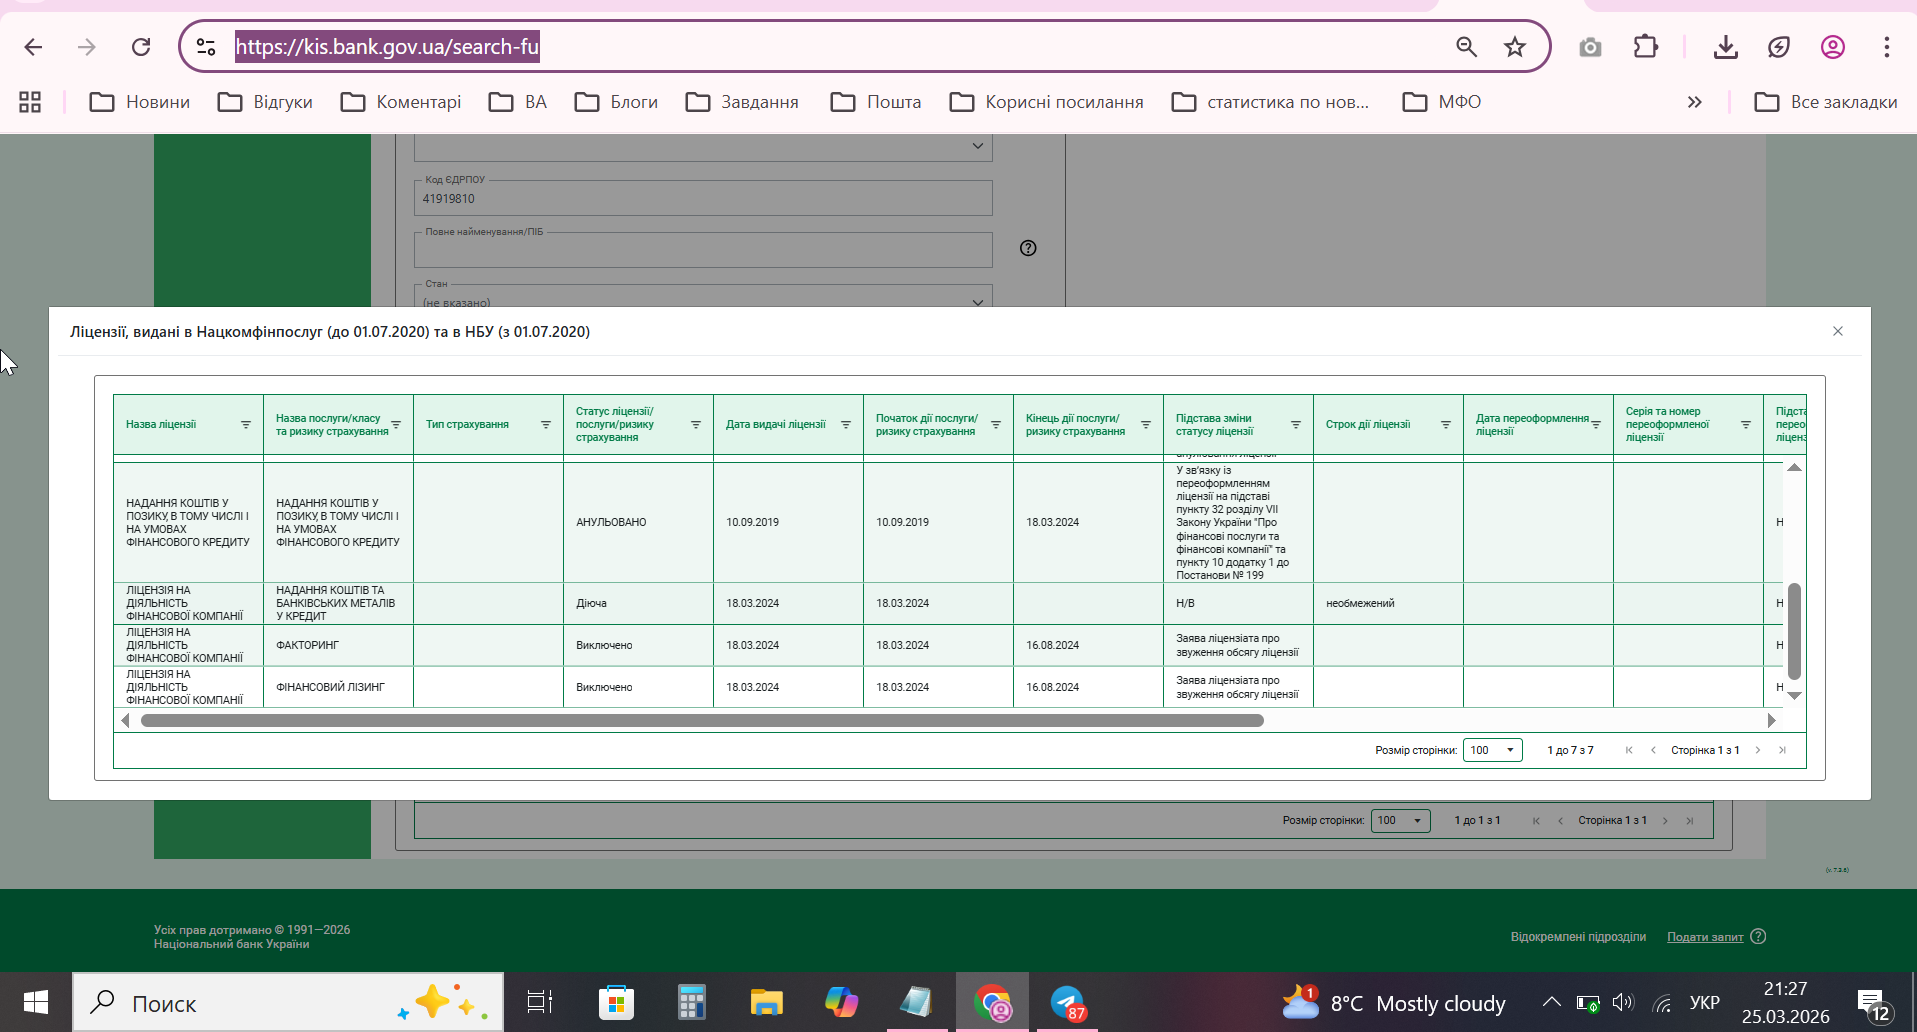Open filter menu for Тип страхування column
The height and width of the screenshot is (1032, 1917).
pyautogui.click(x=546, y=425)
